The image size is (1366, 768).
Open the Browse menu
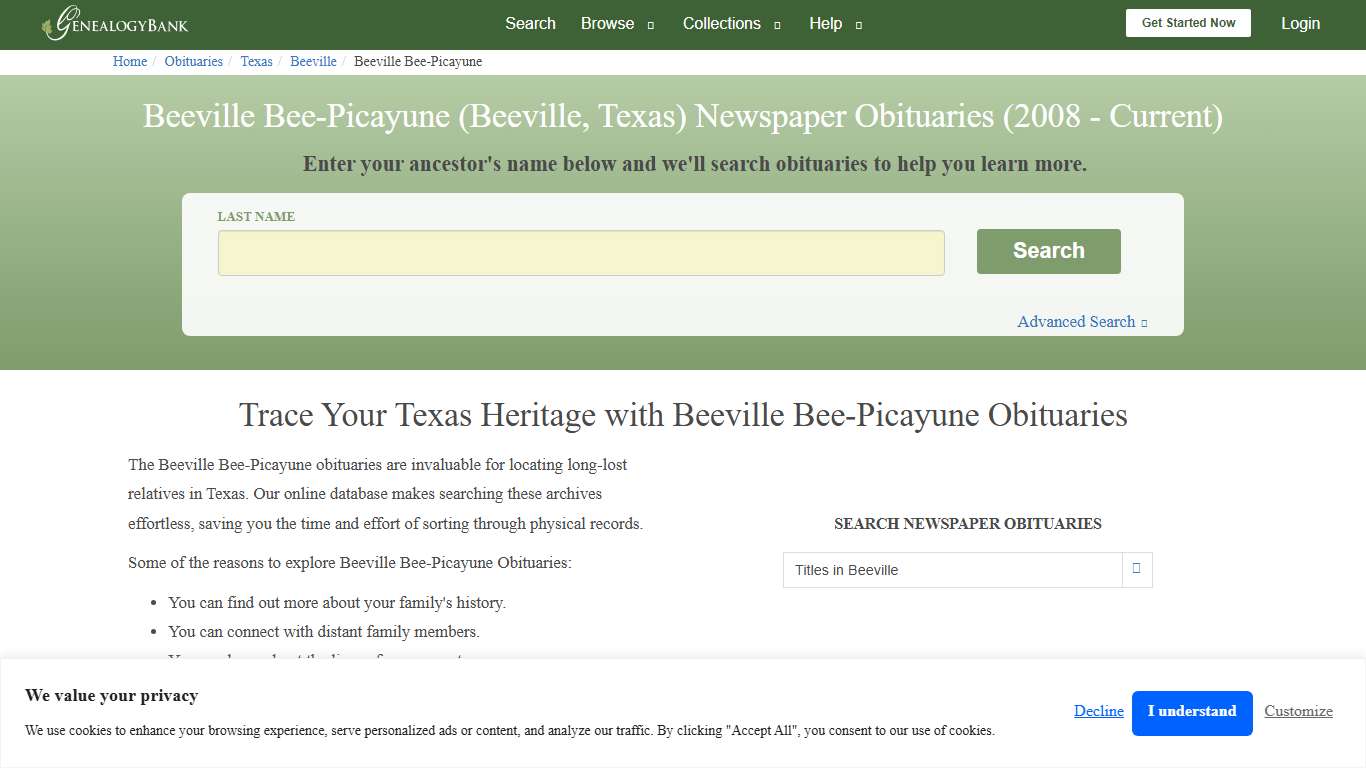[x=607, y=23]
